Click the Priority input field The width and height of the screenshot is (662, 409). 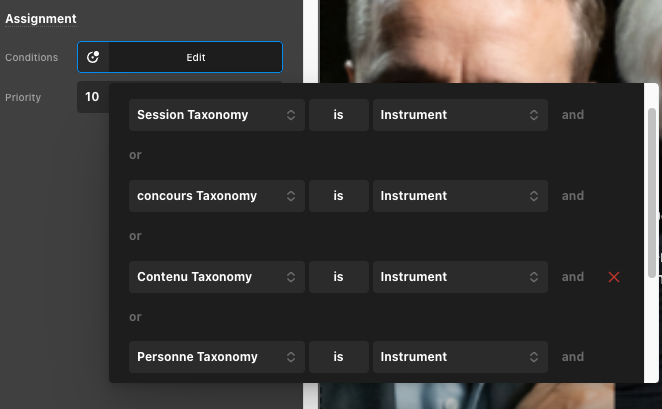tap(93, 97)
